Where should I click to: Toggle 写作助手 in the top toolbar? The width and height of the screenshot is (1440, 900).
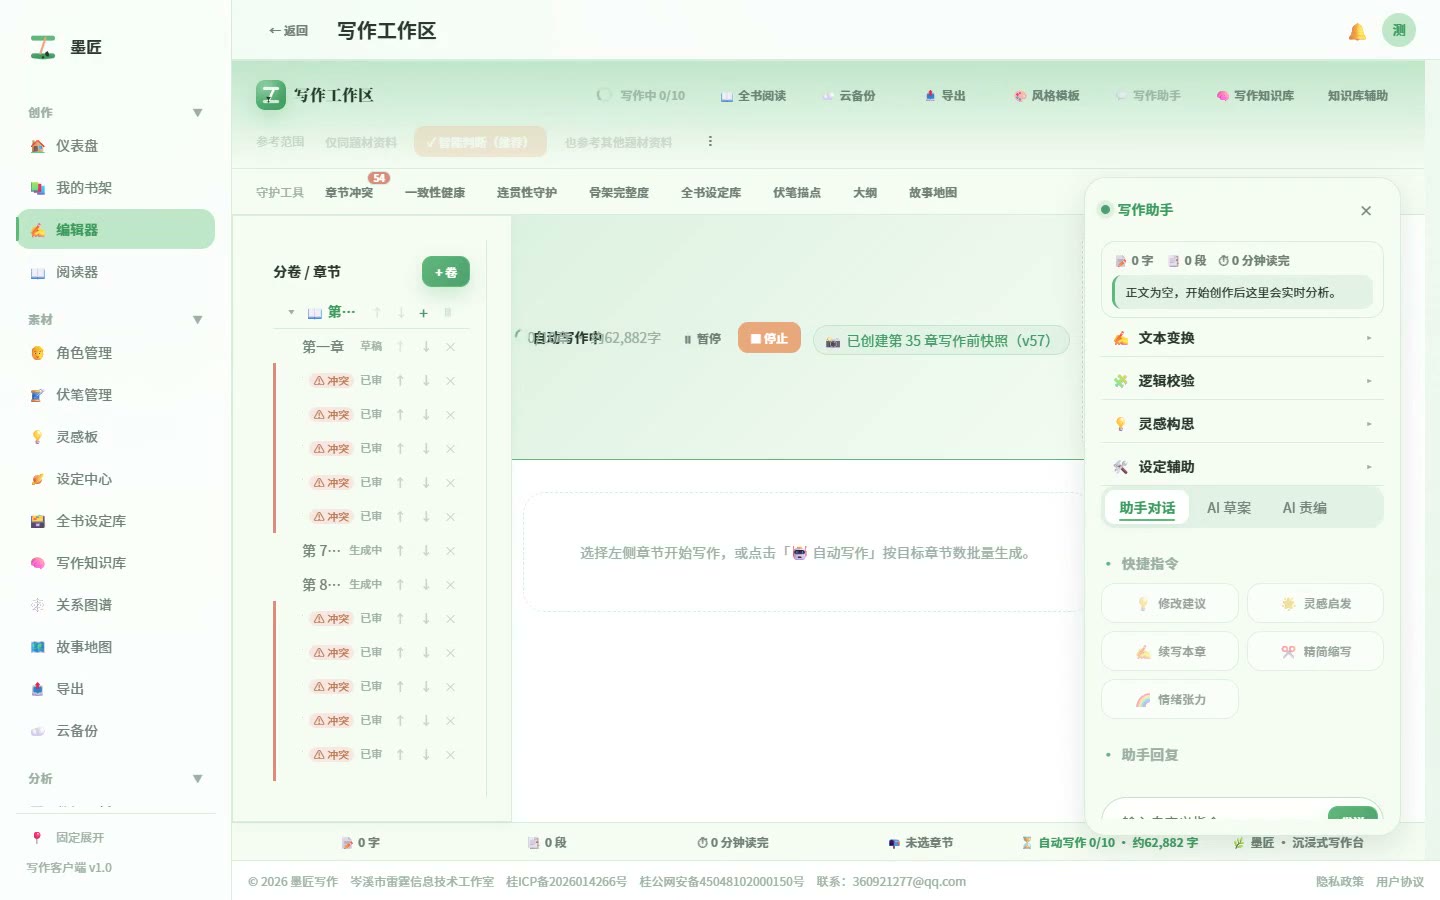pos(1148,96)
